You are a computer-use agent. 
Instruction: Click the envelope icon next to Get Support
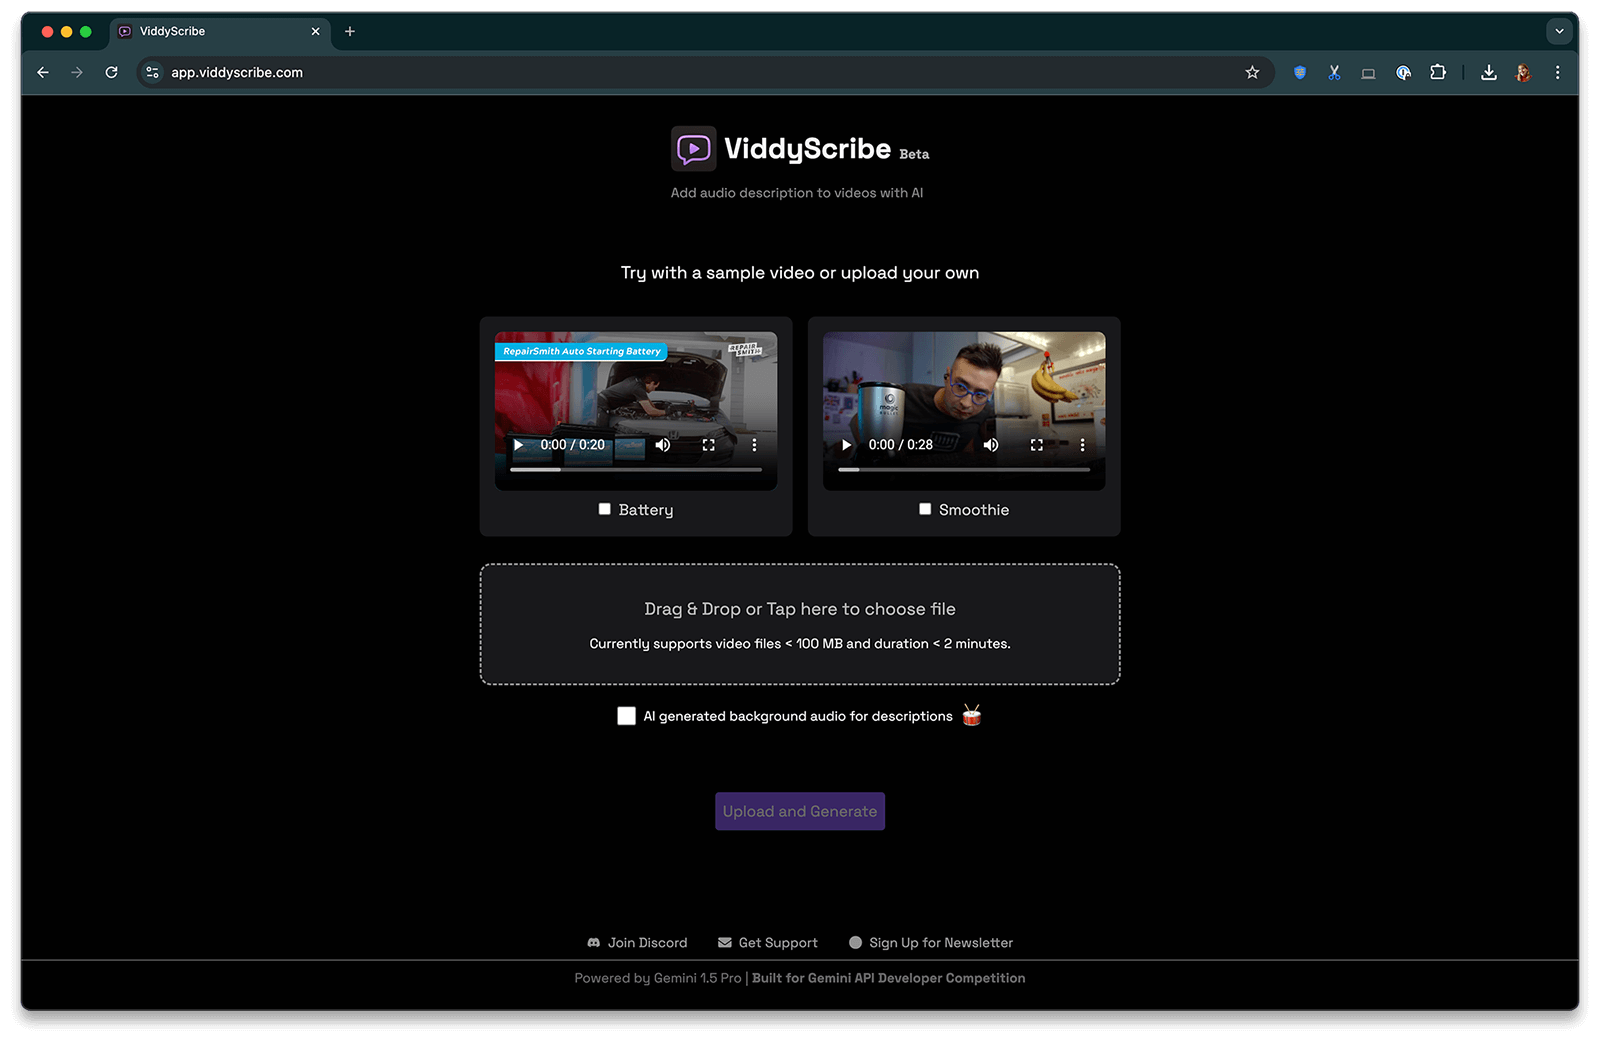click(724, 942)
